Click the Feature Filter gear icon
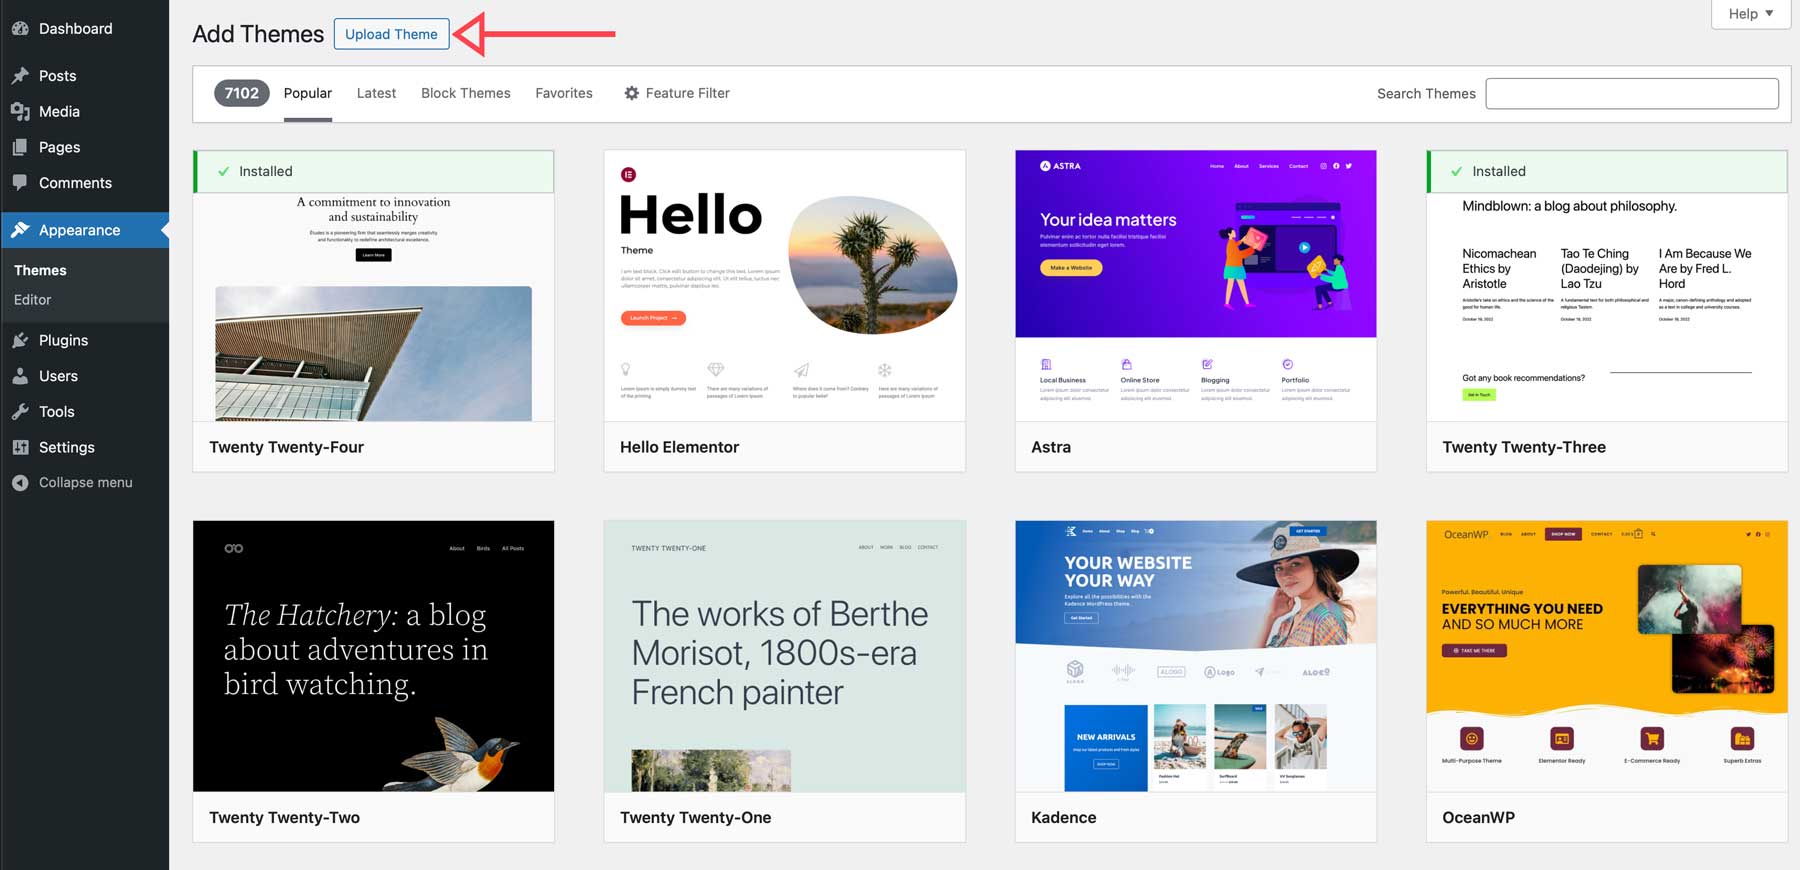The width and height of the screenshot is (1800, 870). coord(631,93)
